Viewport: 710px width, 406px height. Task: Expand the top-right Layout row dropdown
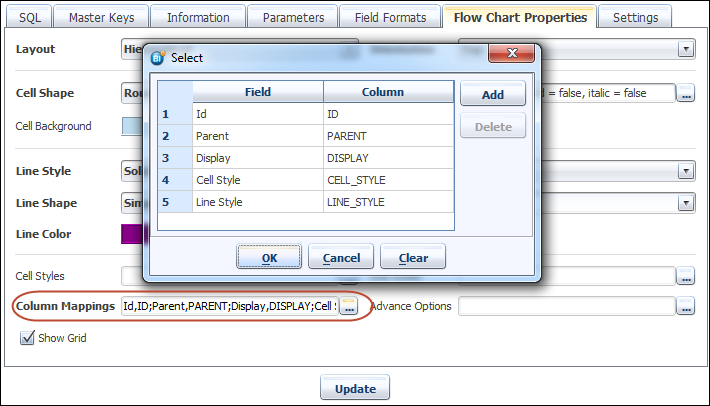685,49
